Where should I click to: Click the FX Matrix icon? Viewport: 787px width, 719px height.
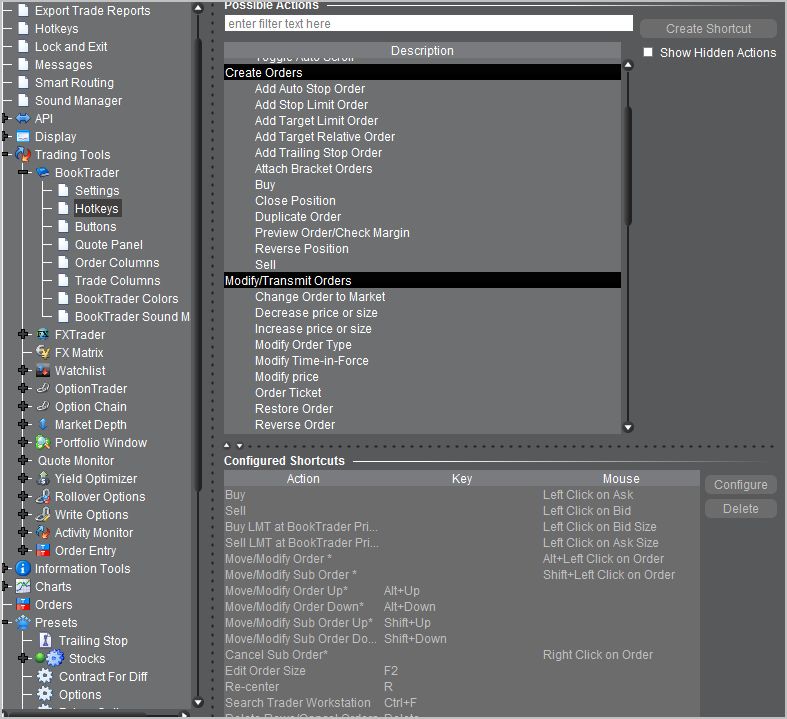click(x=43, y=352)
